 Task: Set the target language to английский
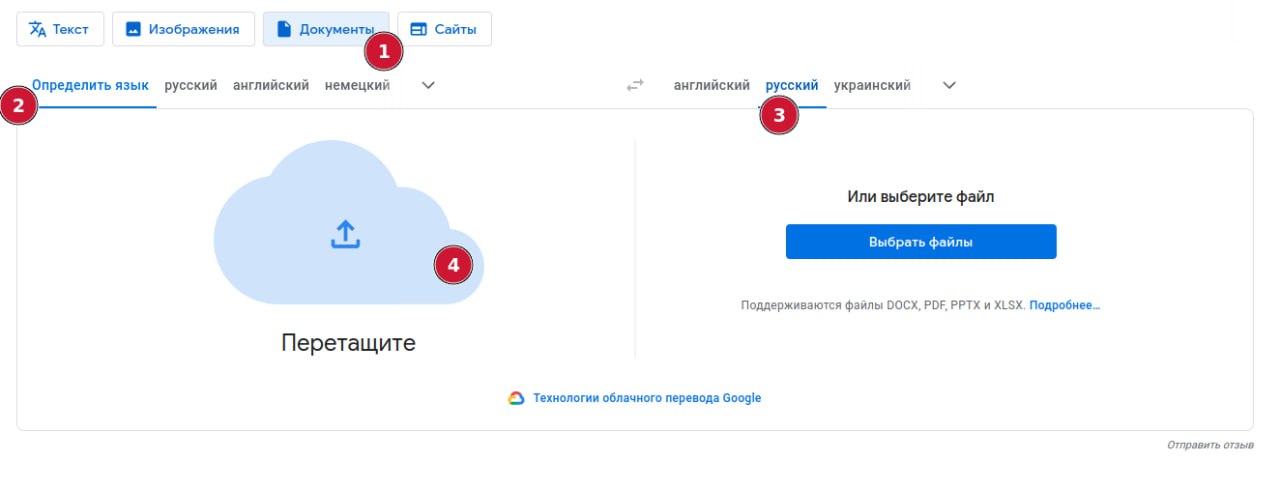point(712,85)
